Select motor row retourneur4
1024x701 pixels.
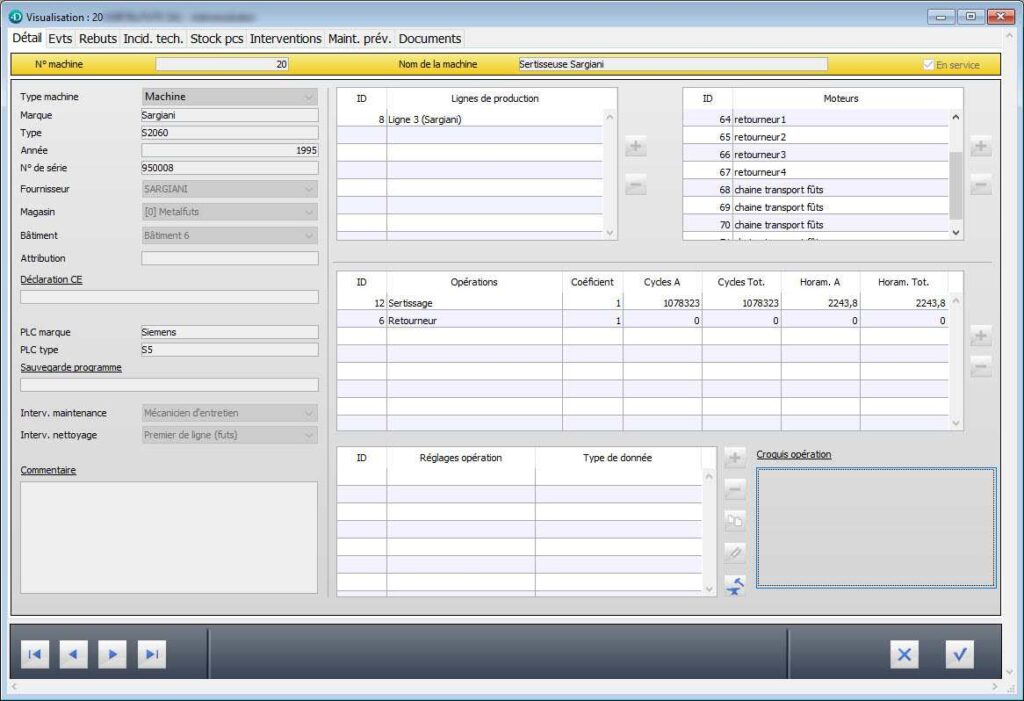click(816, 172)
